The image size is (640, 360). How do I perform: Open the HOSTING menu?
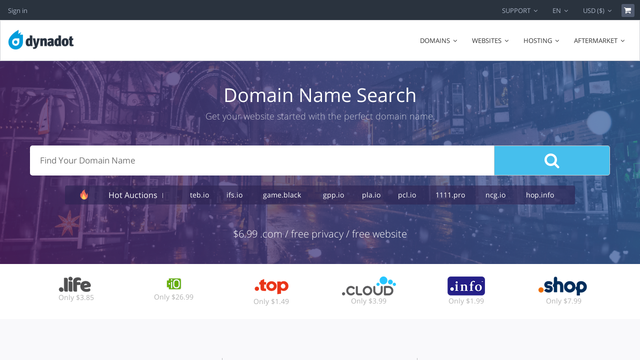(541, 41)
